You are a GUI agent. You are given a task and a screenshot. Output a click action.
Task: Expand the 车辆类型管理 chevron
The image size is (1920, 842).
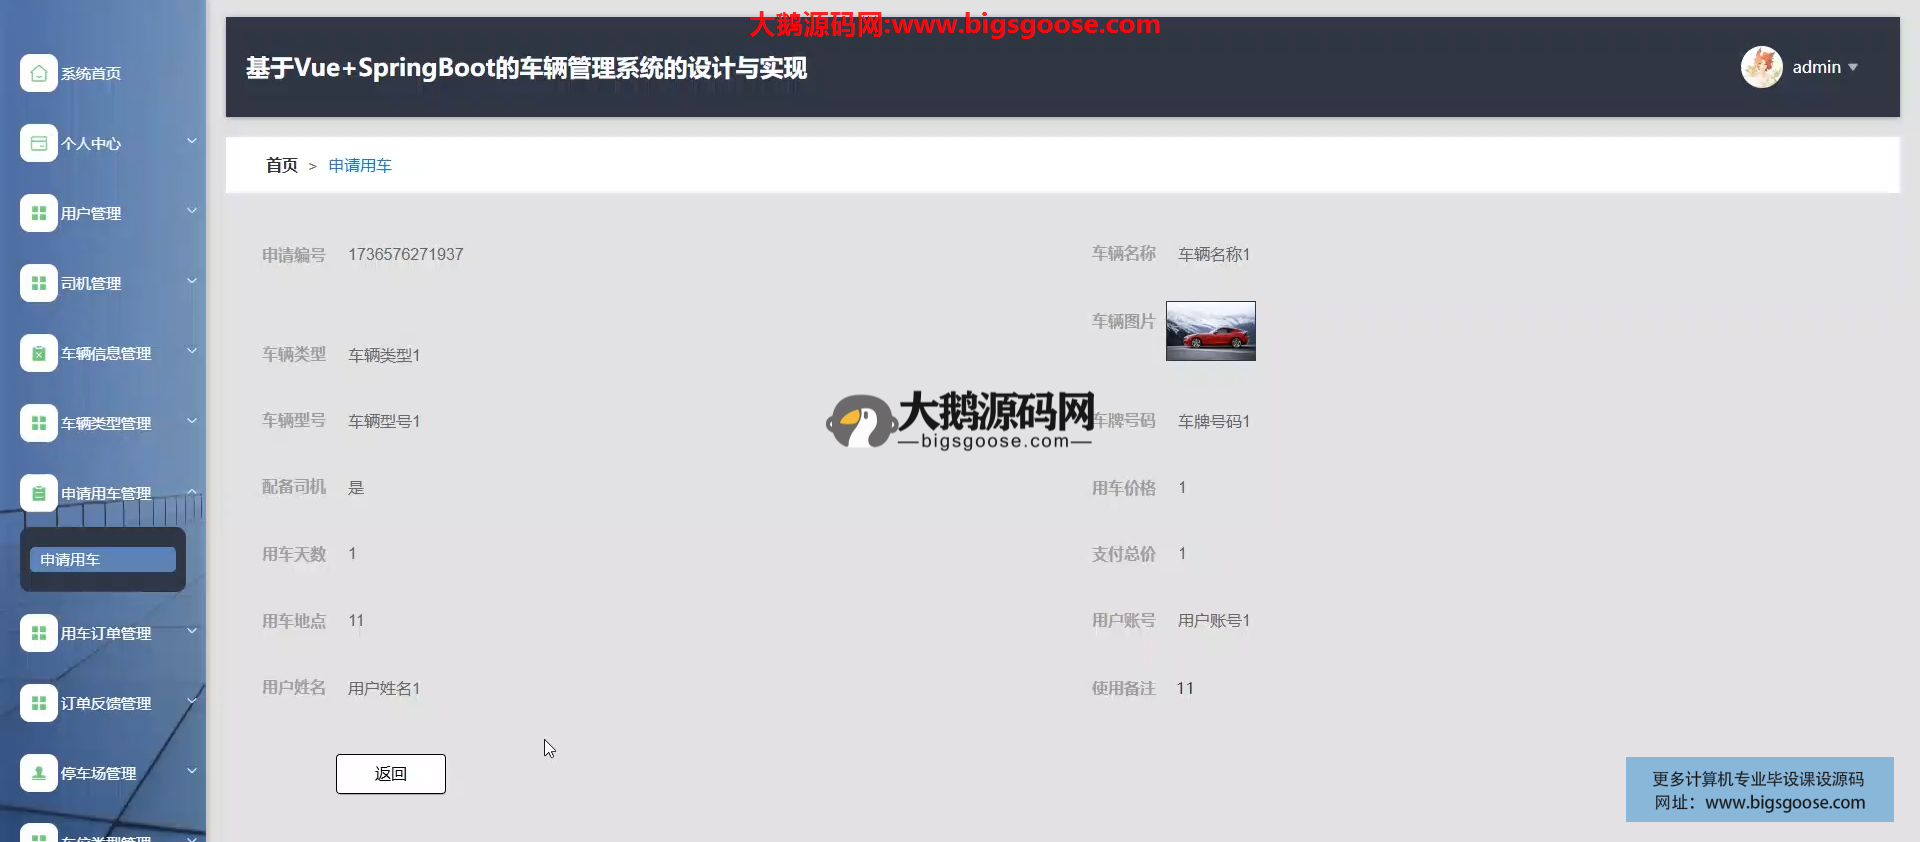coord(192,421)
